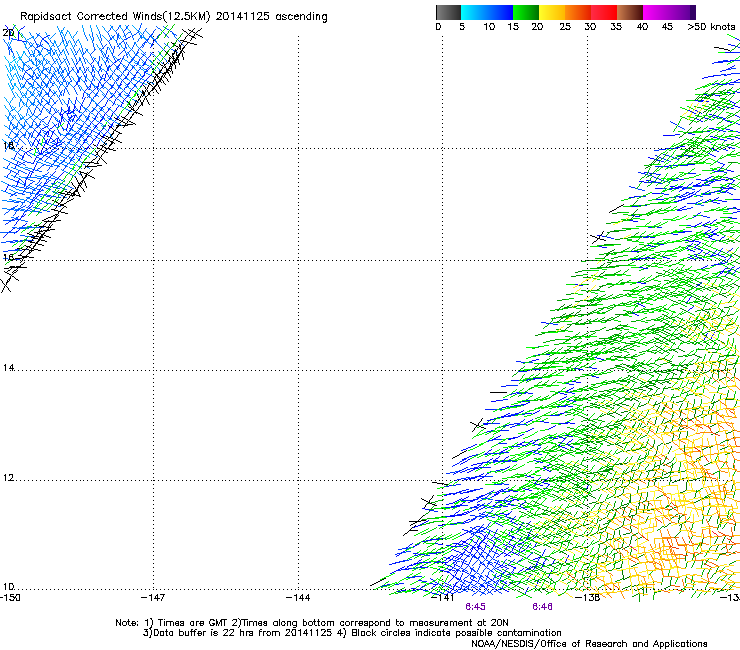Click the 'Data buffer is 22 hrs' note
The image size is (740, 650).
(204, 633)
